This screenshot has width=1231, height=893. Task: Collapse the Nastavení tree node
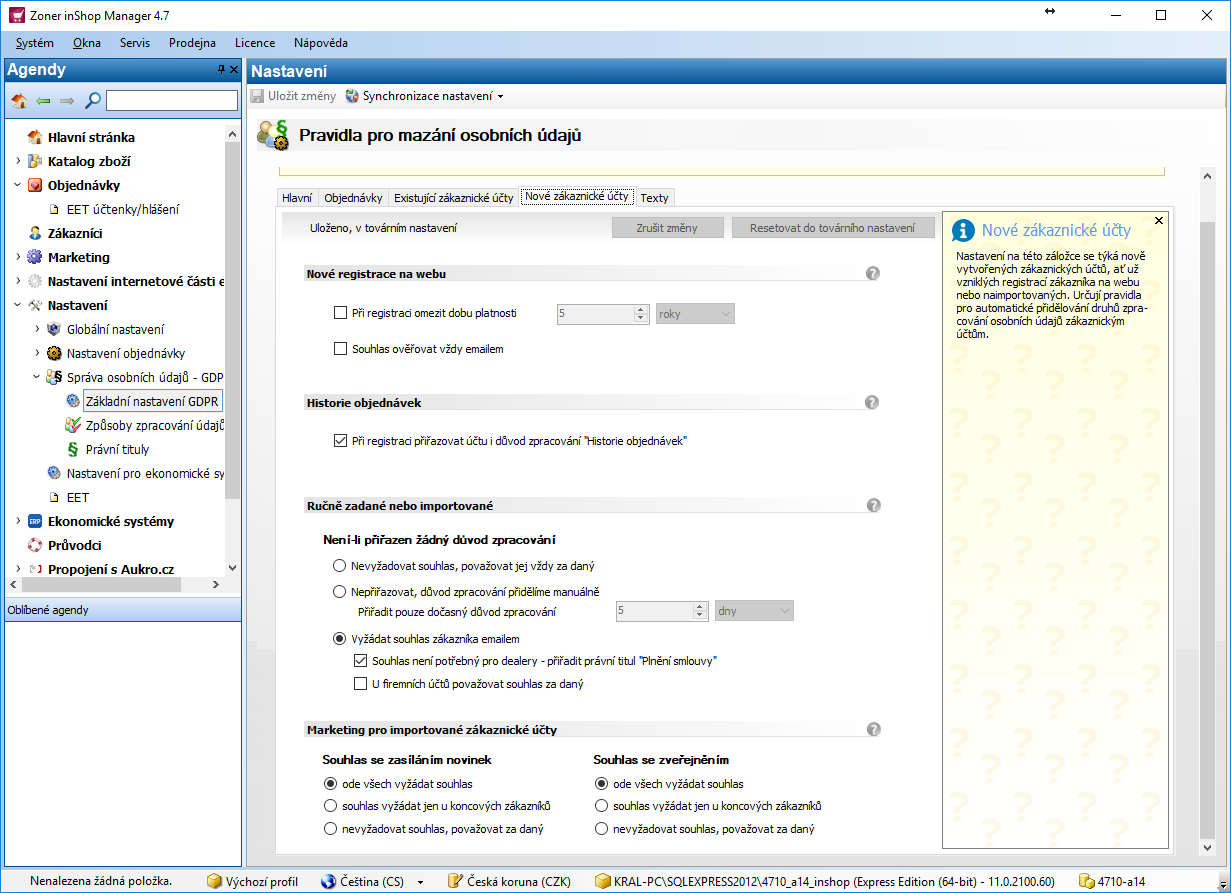coord(18,305)
